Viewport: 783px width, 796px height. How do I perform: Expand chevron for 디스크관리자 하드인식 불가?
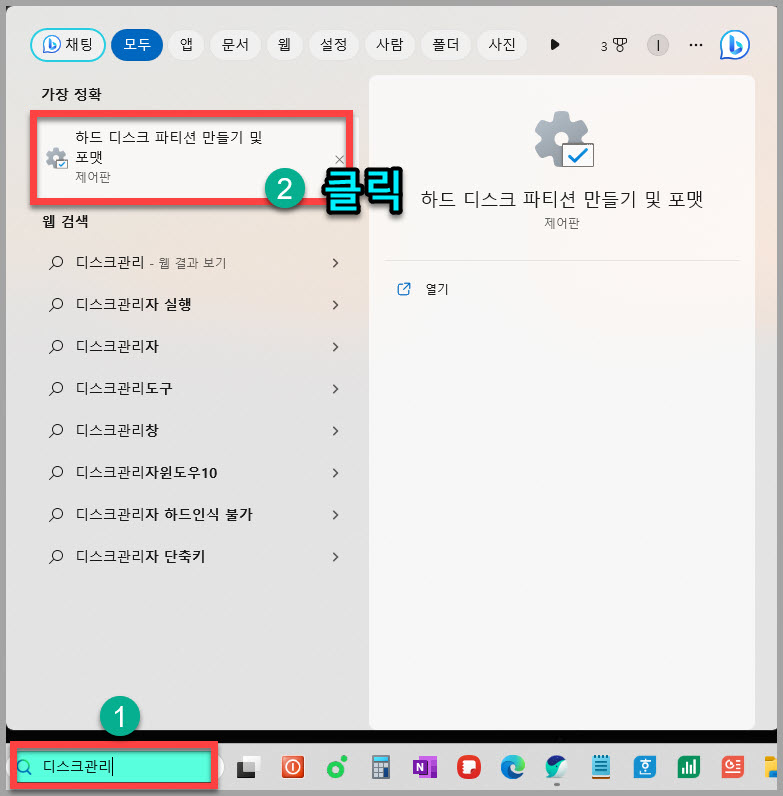335,515
